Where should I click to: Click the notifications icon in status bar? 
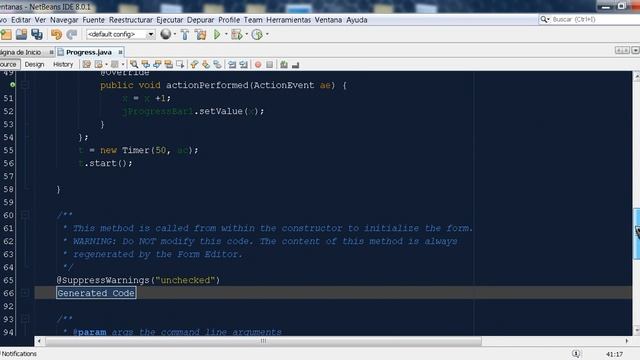pyautogui.click(x=576, y=354)
